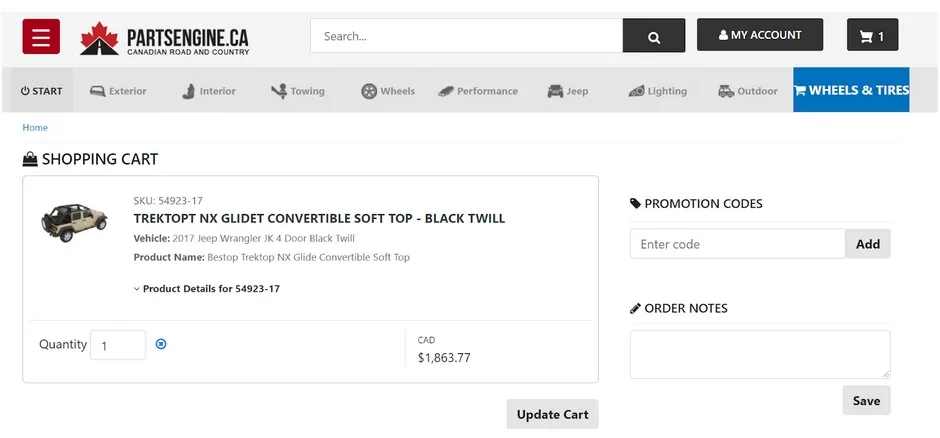This screenshot has height=438, width=940.
Task: Open the Outdoor category
Action: tap(748, 91)
